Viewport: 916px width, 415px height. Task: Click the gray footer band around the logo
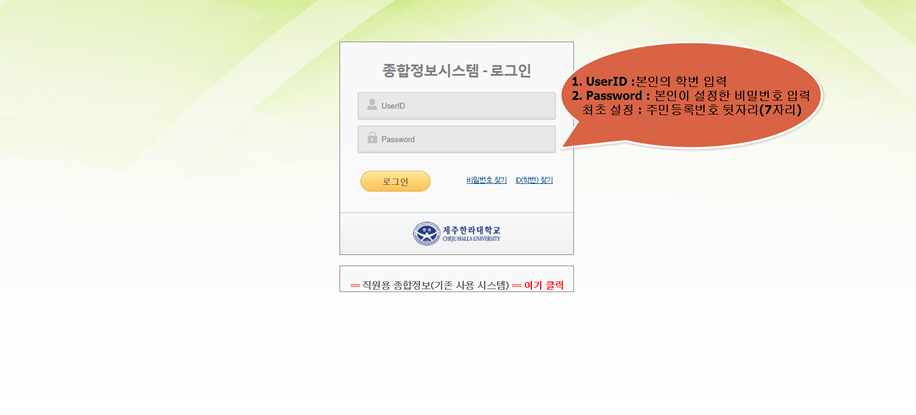456,233
